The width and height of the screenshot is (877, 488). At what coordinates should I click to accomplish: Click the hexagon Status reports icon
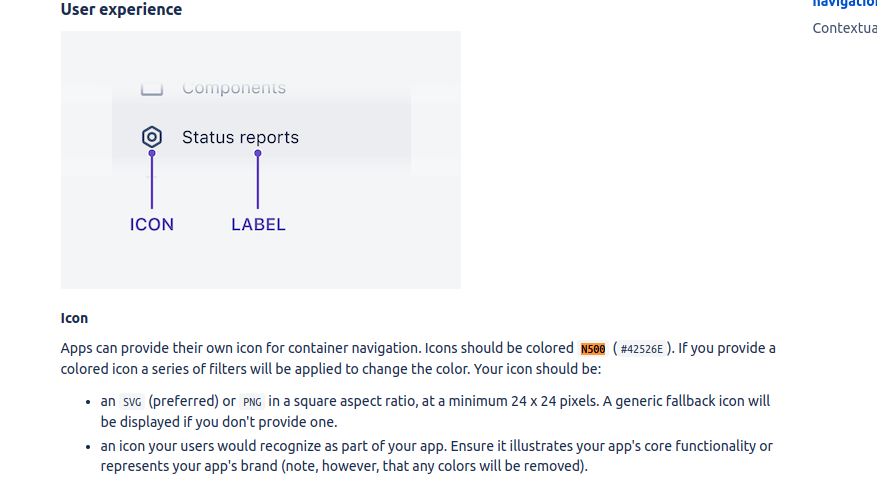(x=152, y=137)
